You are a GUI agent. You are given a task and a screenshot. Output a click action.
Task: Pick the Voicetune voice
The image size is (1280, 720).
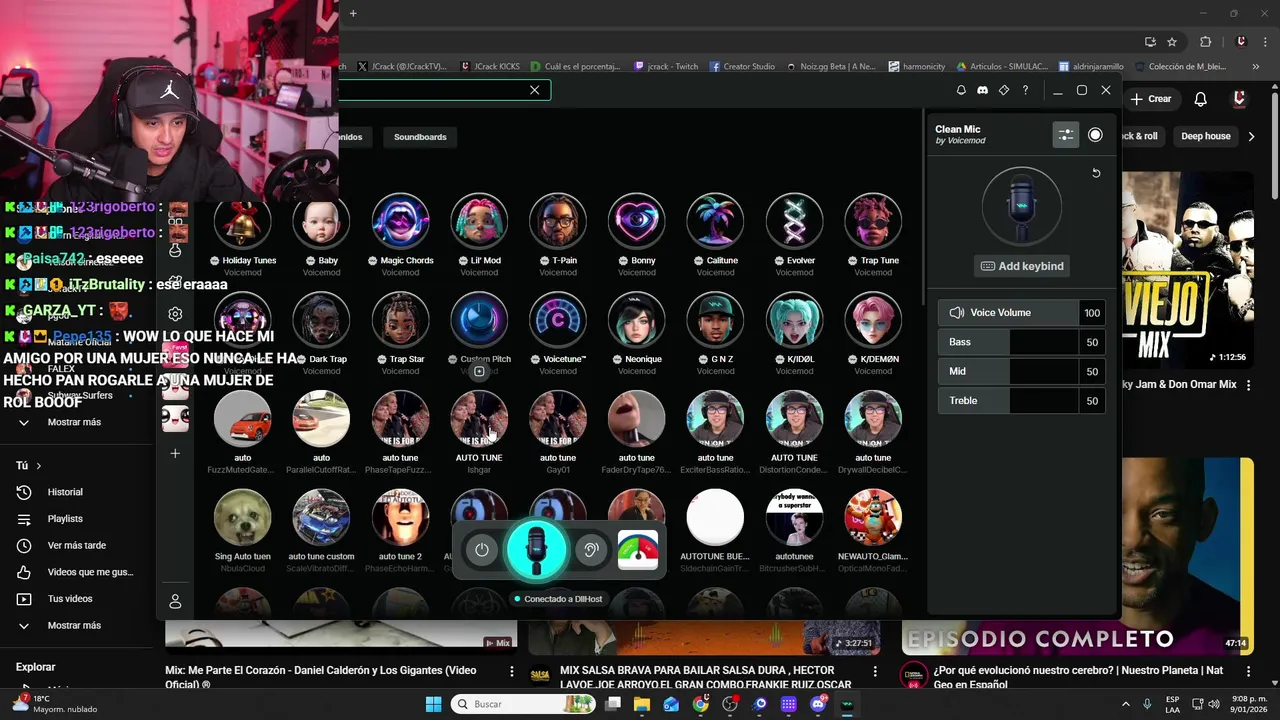(558, 320)
